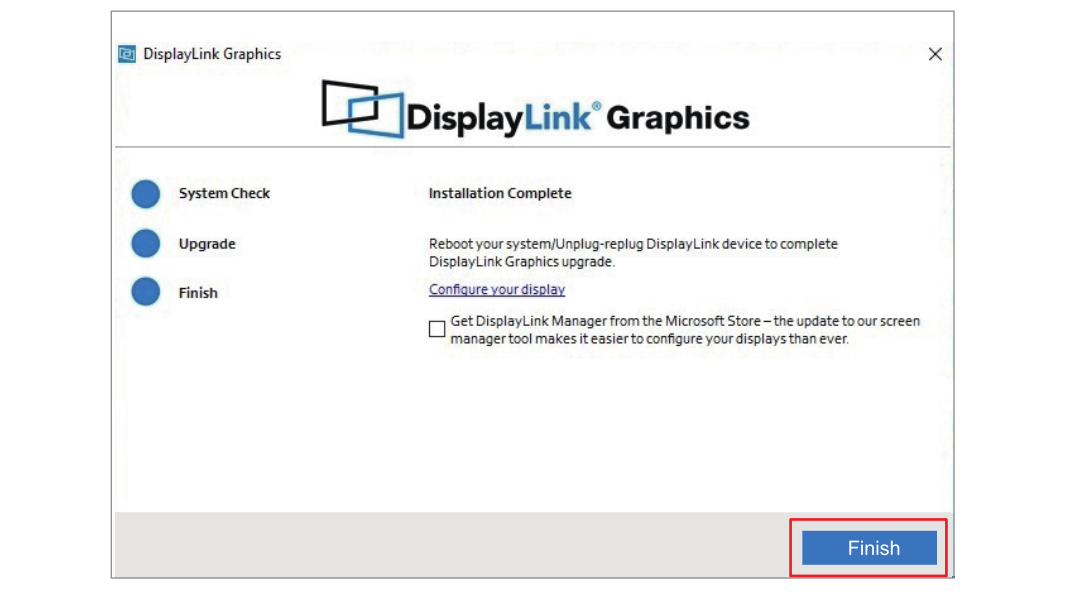The height and width of the screenshot is (604, 1071).
Task: Click the reboot your system instruction text
Action: click(633, 243)
